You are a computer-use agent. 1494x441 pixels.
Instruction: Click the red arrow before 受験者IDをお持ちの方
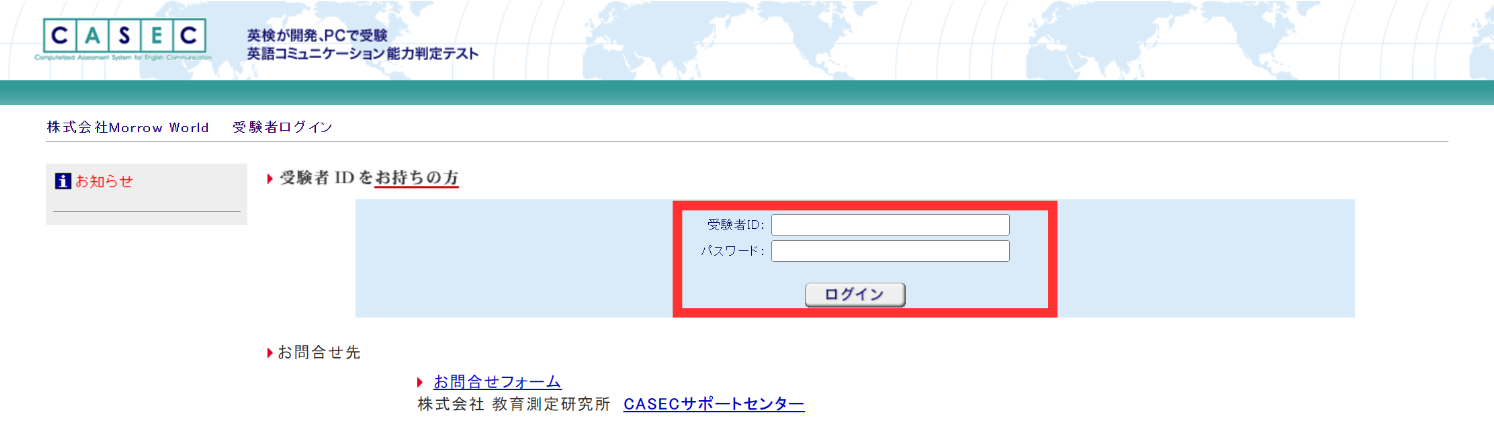[270, 179]
